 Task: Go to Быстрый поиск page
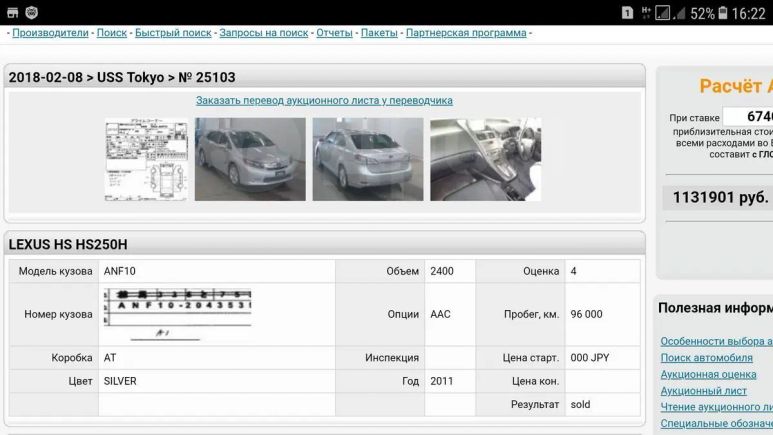tap(173, 33)
